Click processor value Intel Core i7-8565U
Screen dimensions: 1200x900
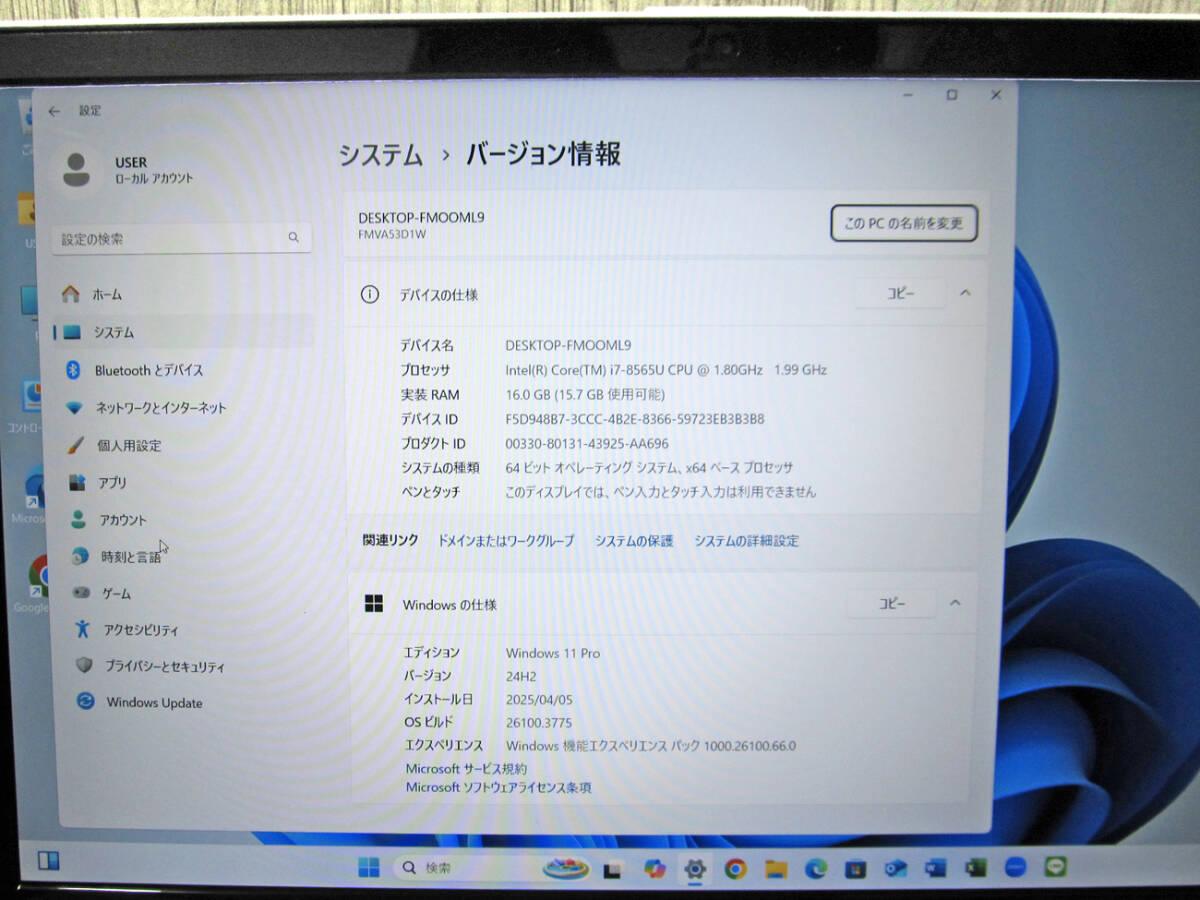666,370
